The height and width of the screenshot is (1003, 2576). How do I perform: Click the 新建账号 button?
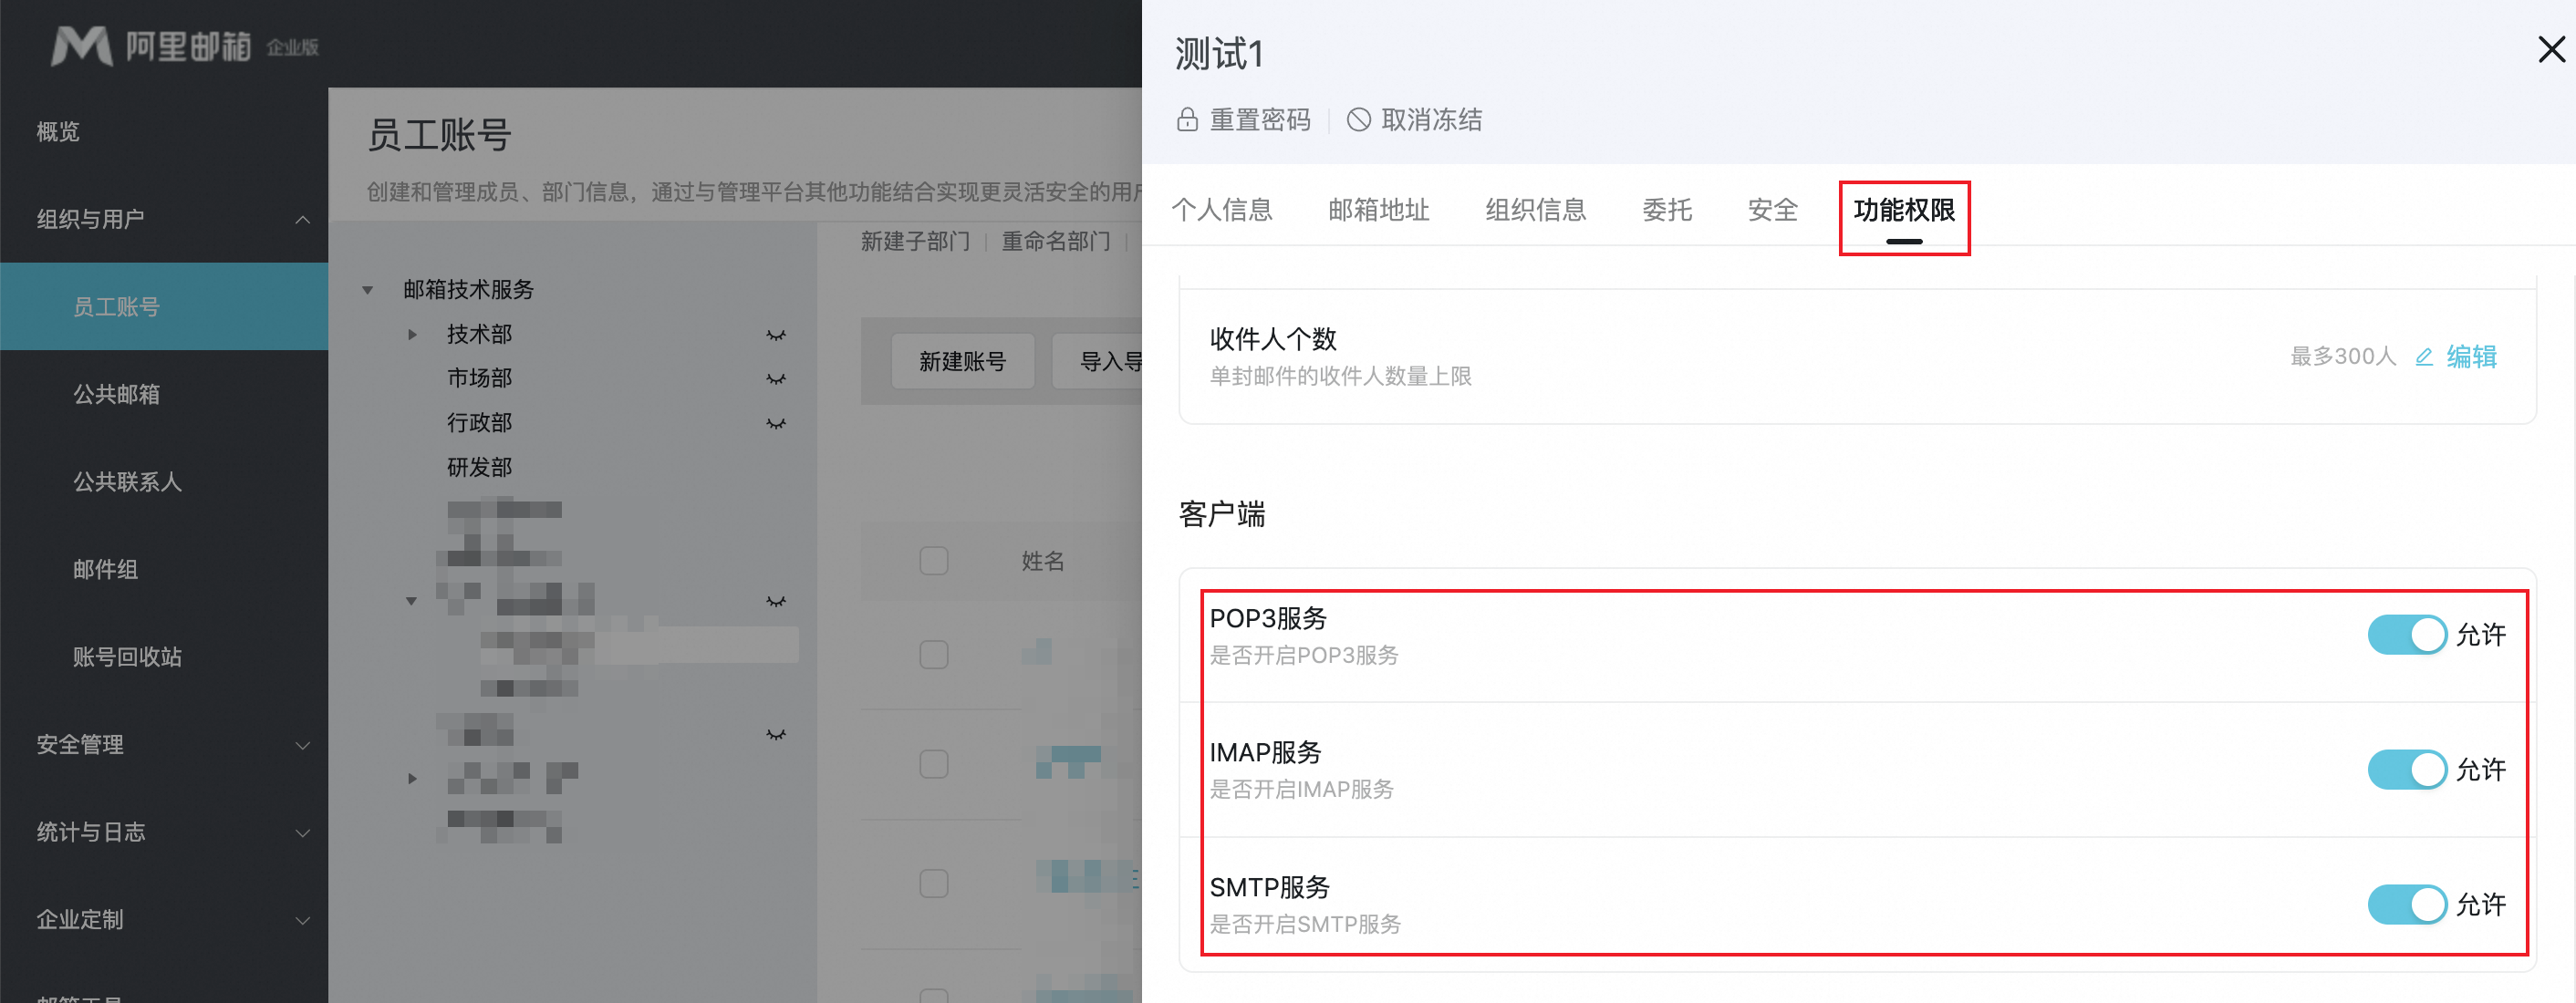[962, 361]
